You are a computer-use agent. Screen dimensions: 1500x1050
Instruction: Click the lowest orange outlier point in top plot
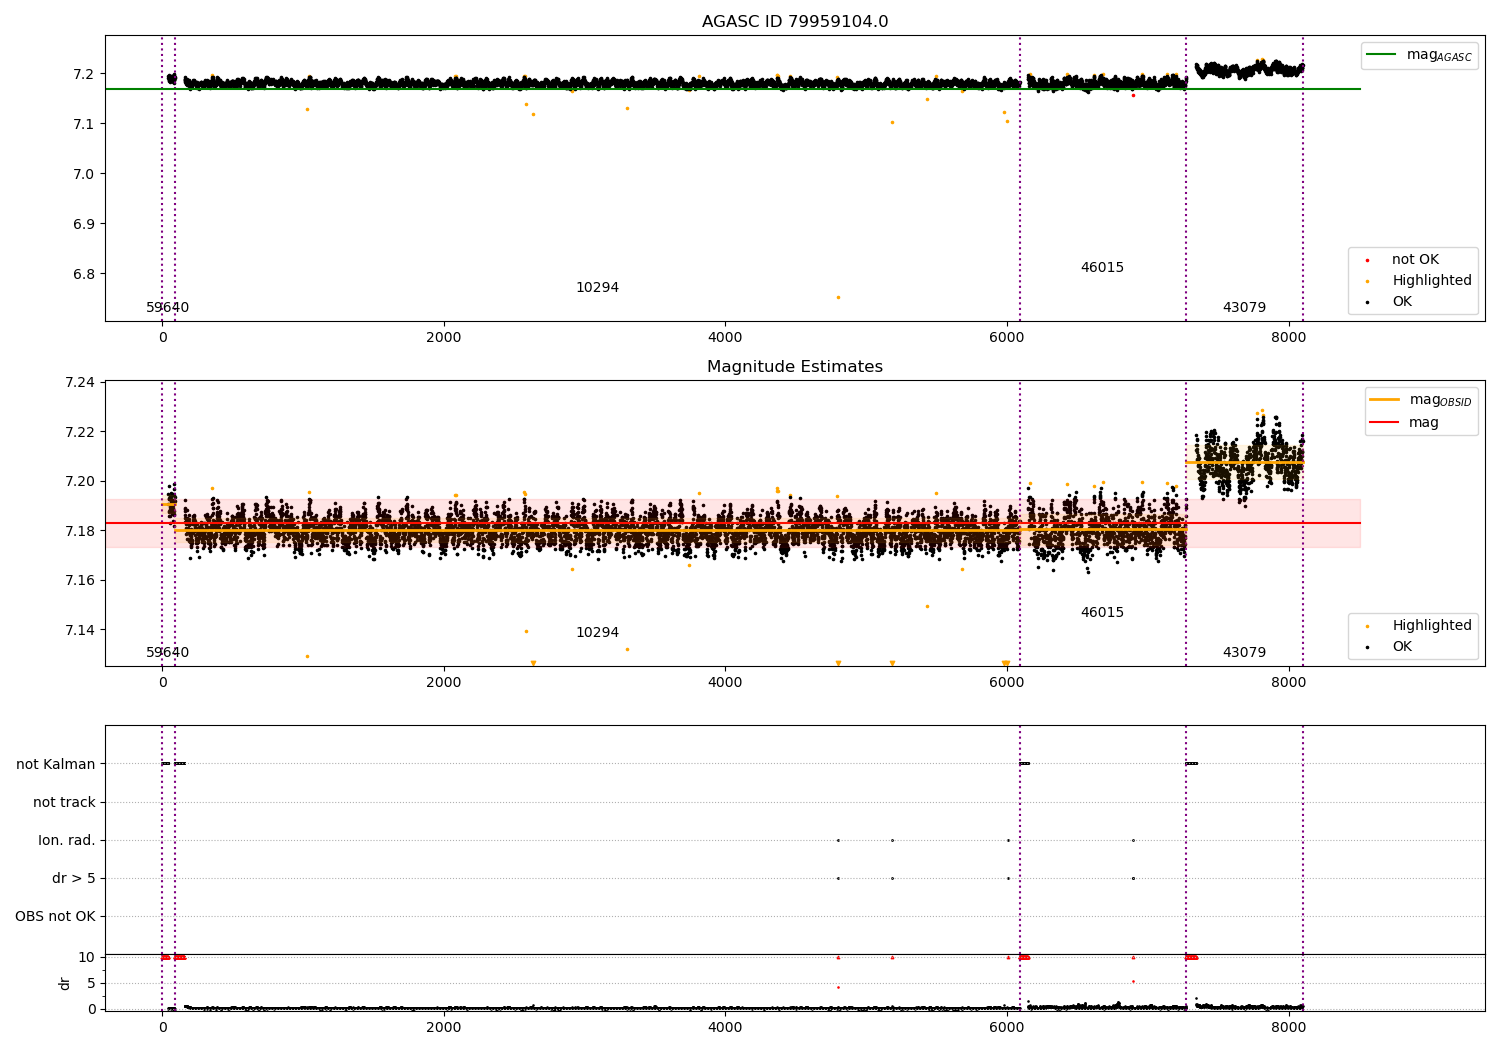coord(838,297)
